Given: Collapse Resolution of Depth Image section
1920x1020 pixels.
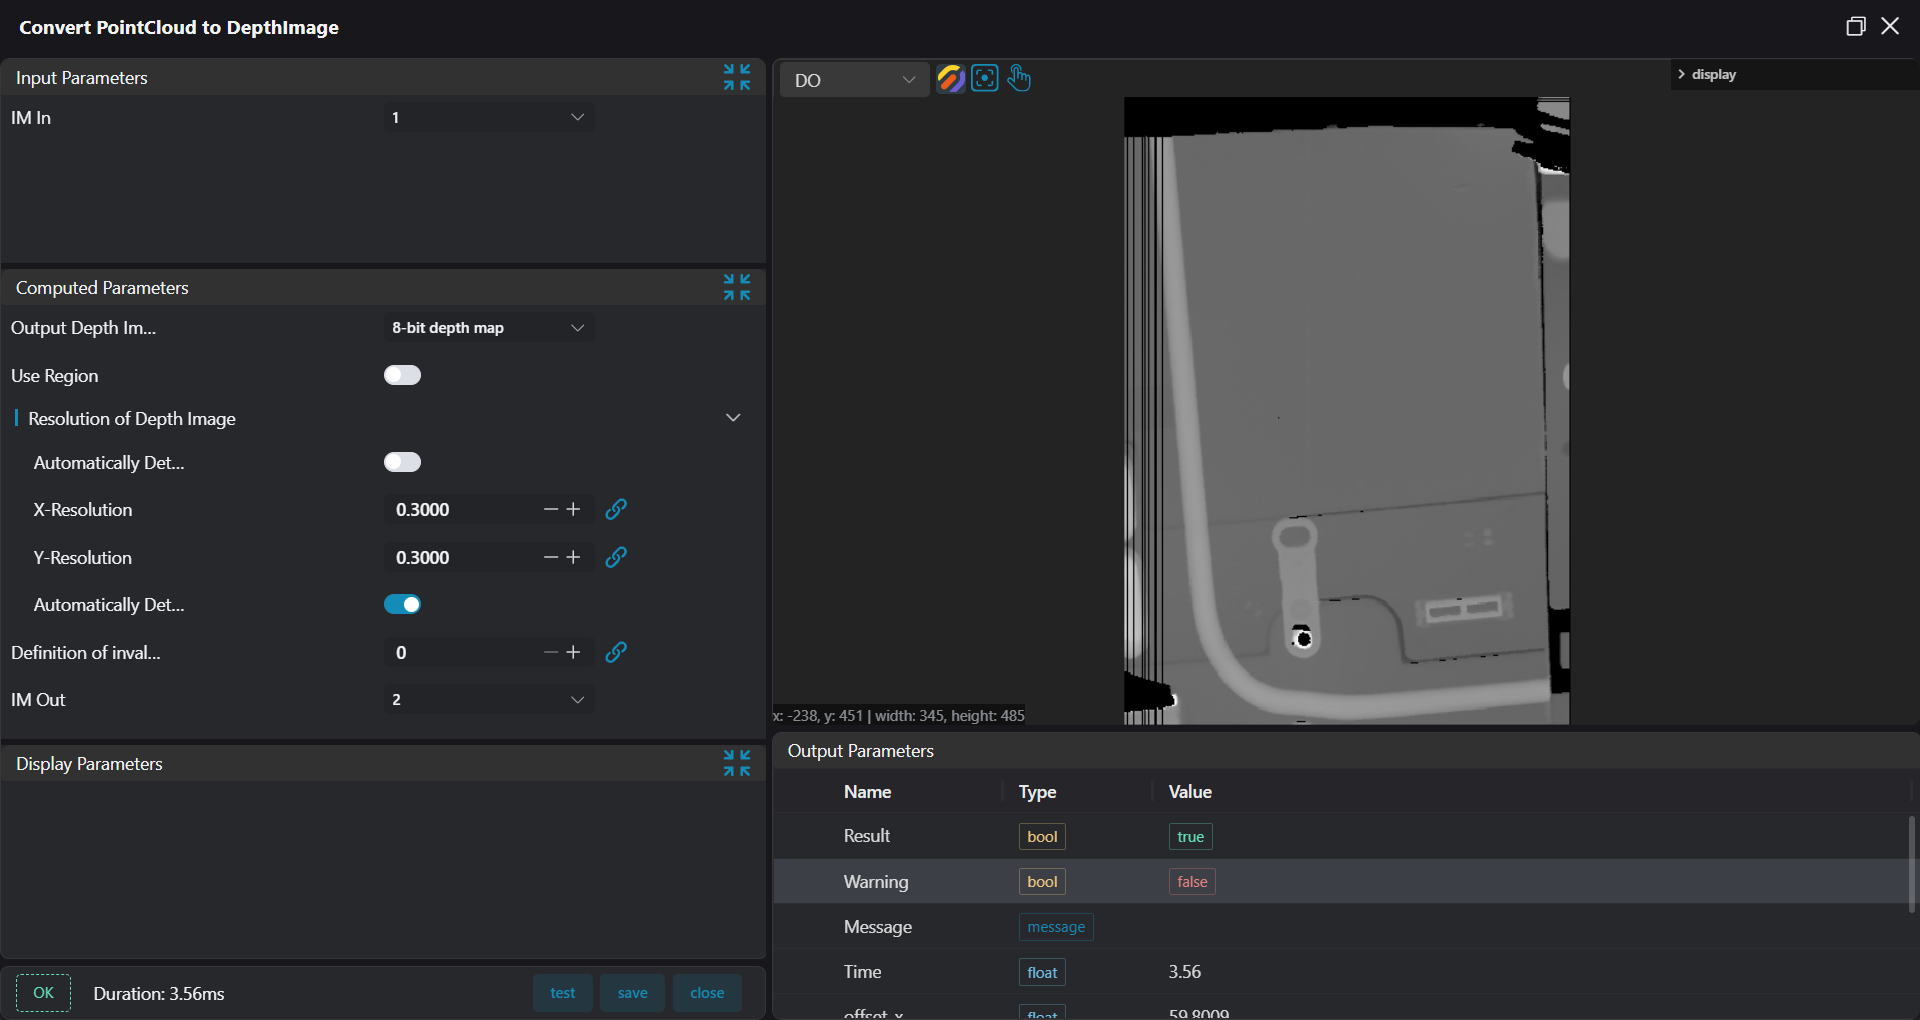Looking at the screenshot, I should click(733, 418).
